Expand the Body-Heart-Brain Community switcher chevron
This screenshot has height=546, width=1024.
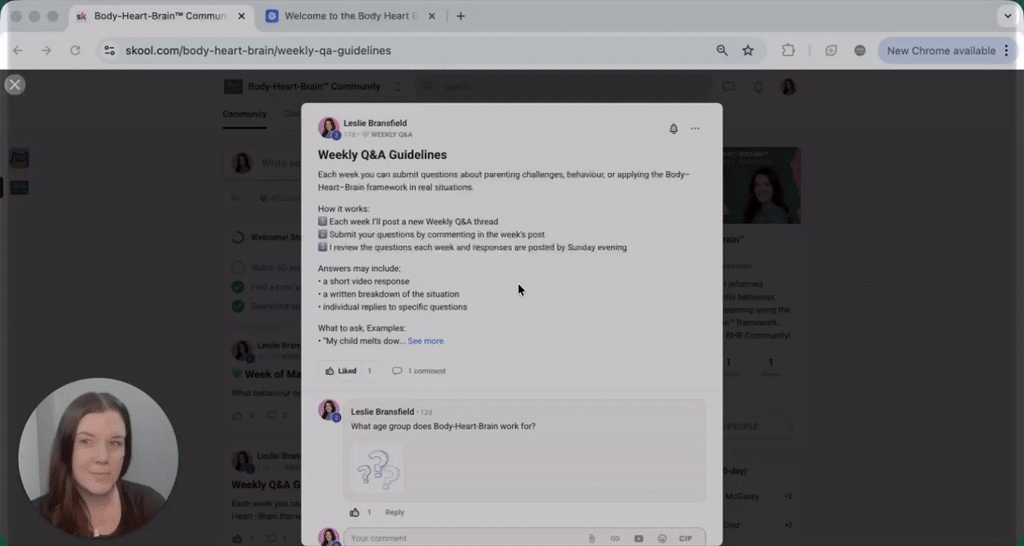coord(397,86)
